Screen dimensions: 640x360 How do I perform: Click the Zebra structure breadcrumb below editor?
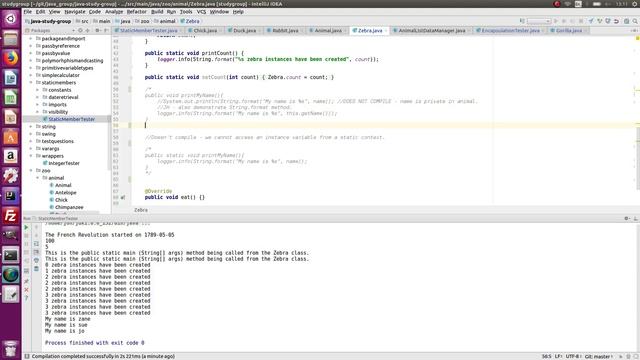coord(141,210)
